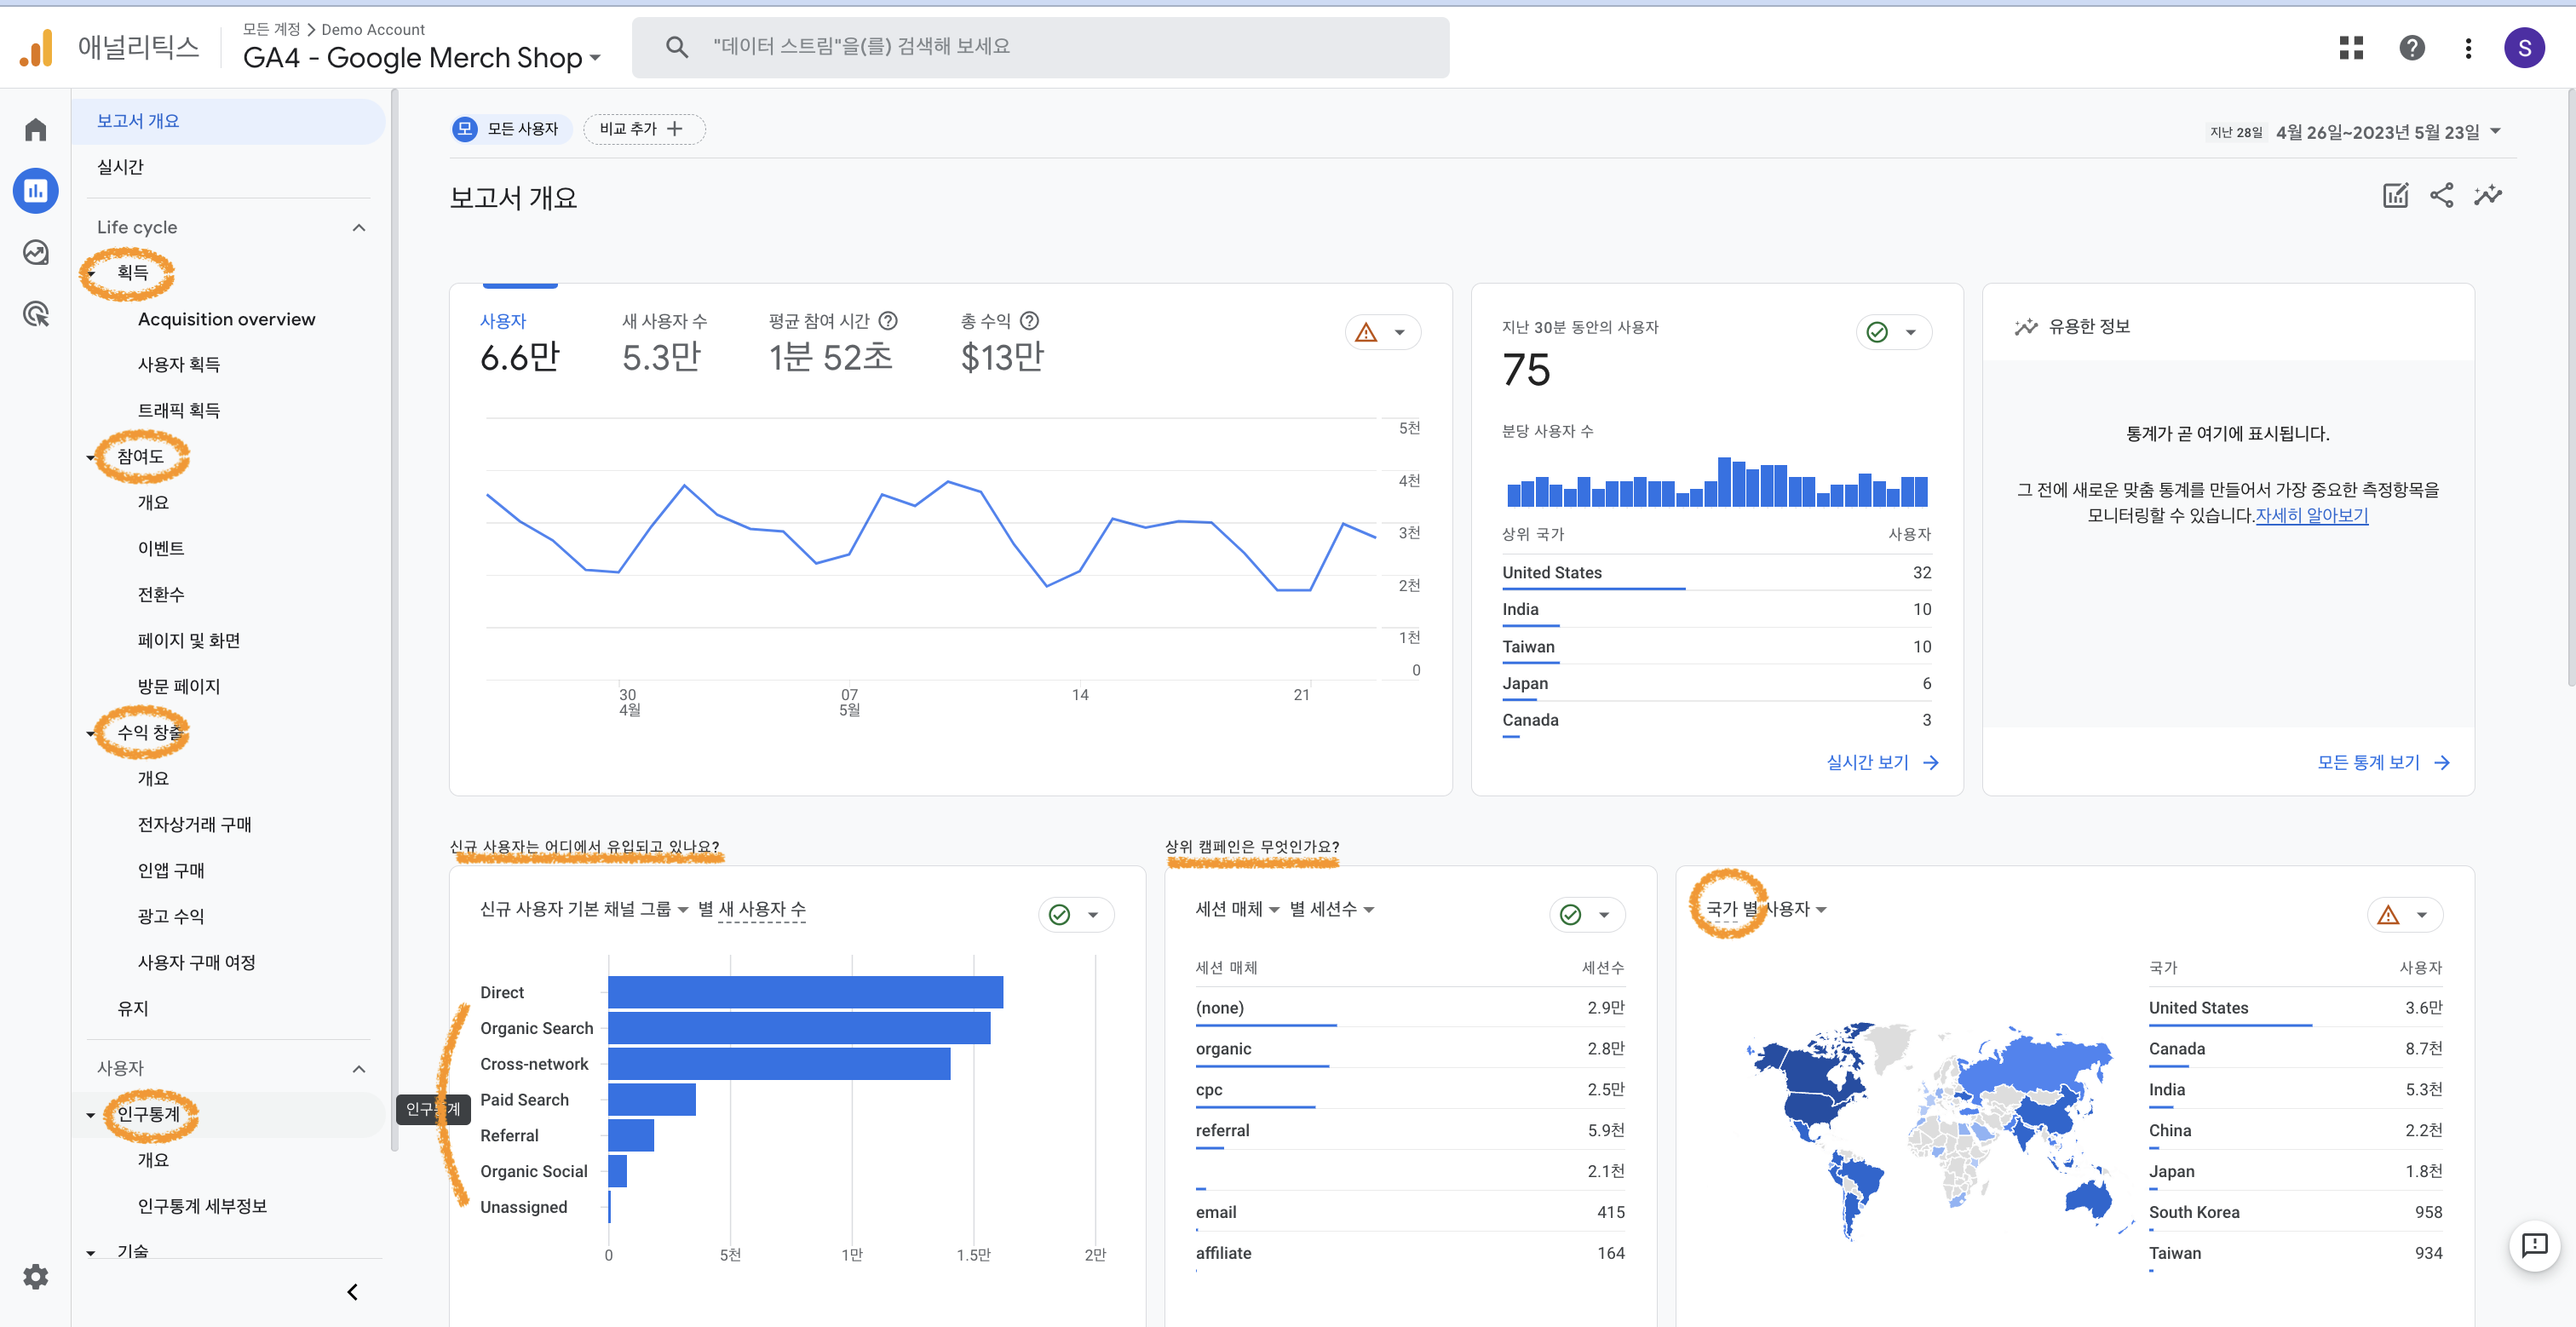Open the Advertising icon in left rail
Viewport: 2576px width, 1327px height.
pos(36,314)
